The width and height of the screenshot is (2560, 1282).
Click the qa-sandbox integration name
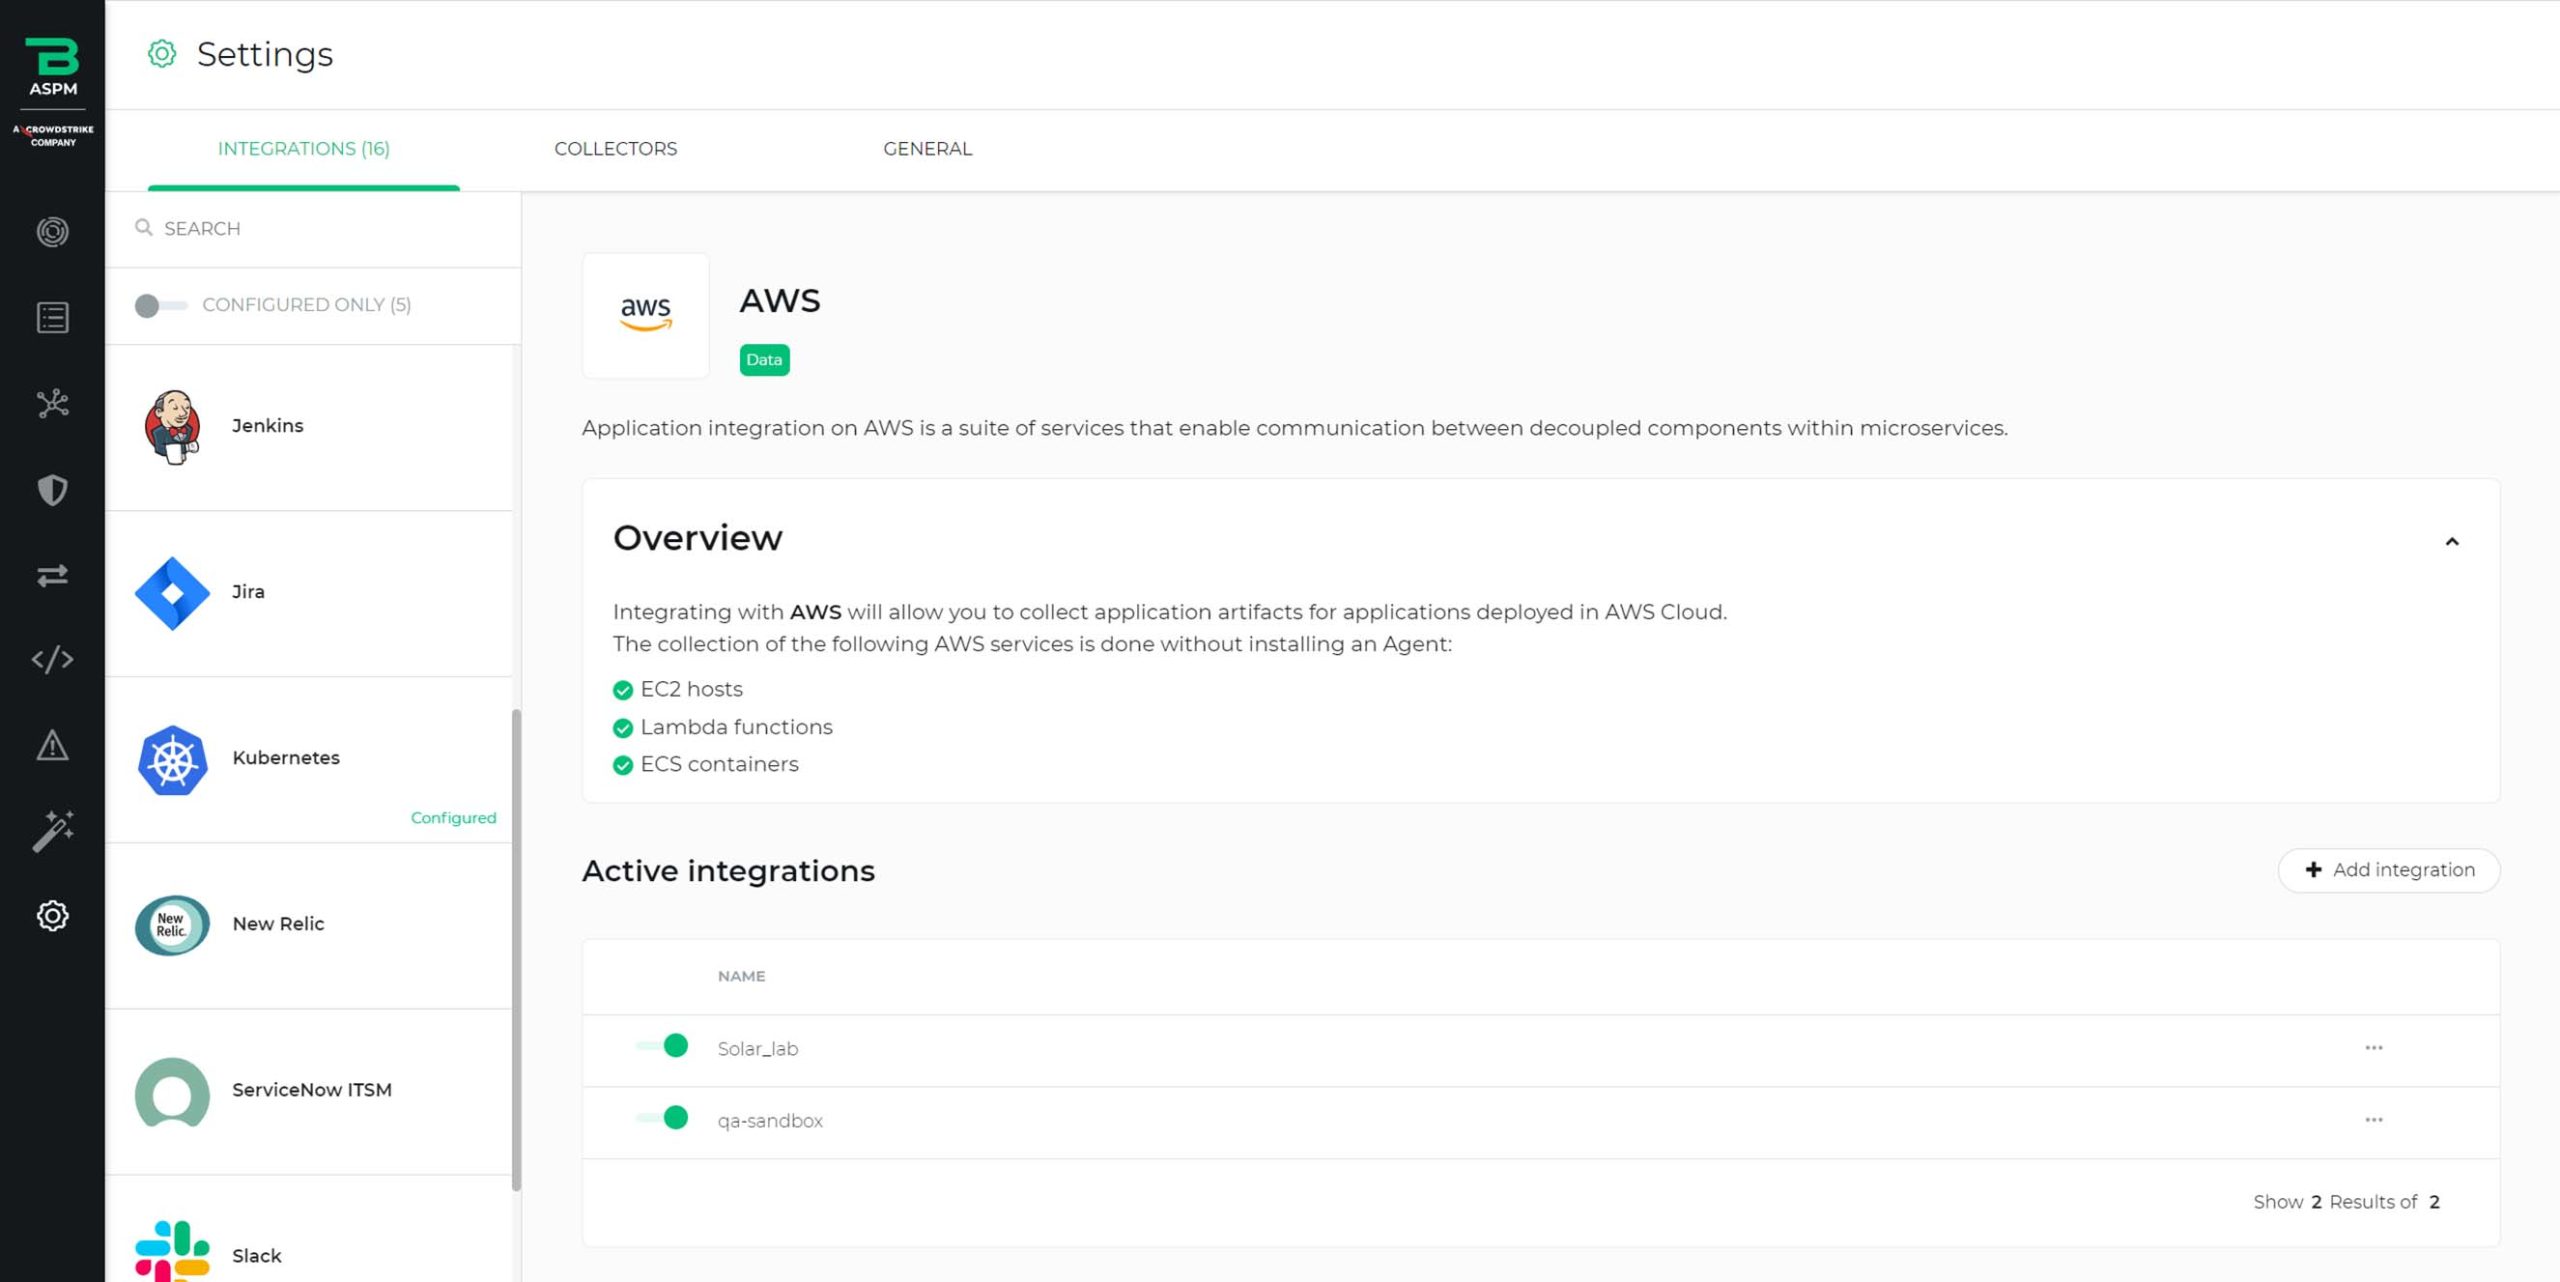[x=770, y=1121]
